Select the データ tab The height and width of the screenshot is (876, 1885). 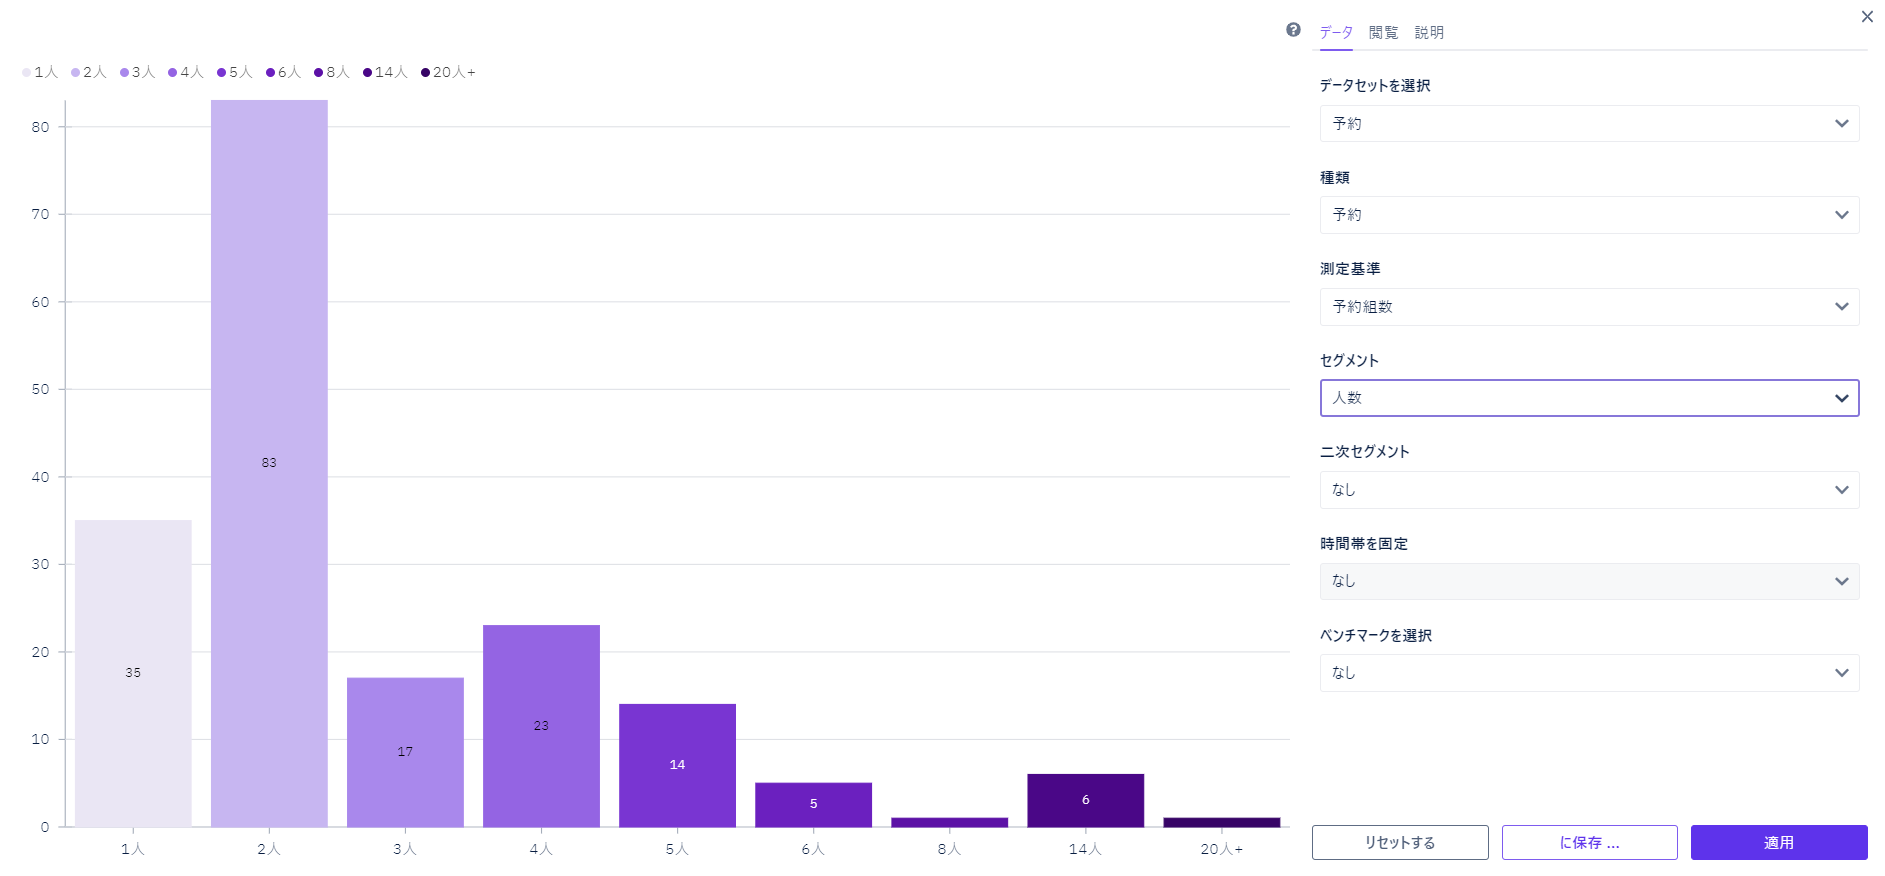tap(1335, 33)
